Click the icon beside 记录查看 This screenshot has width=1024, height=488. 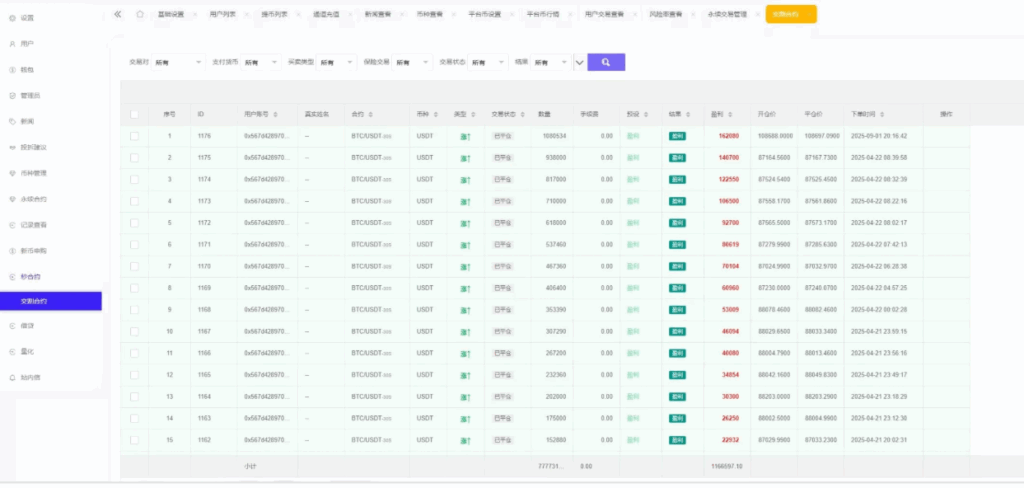pyautogui.click(x=12, y=225)
